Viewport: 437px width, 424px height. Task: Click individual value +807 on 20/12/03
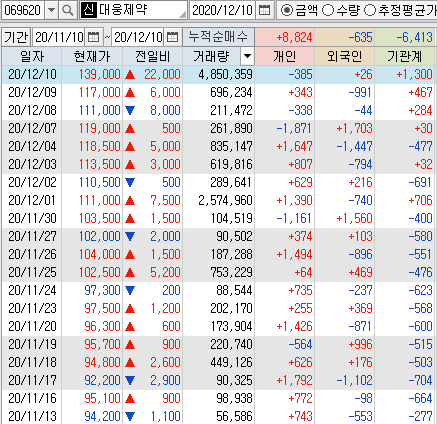tap(300, 164)
